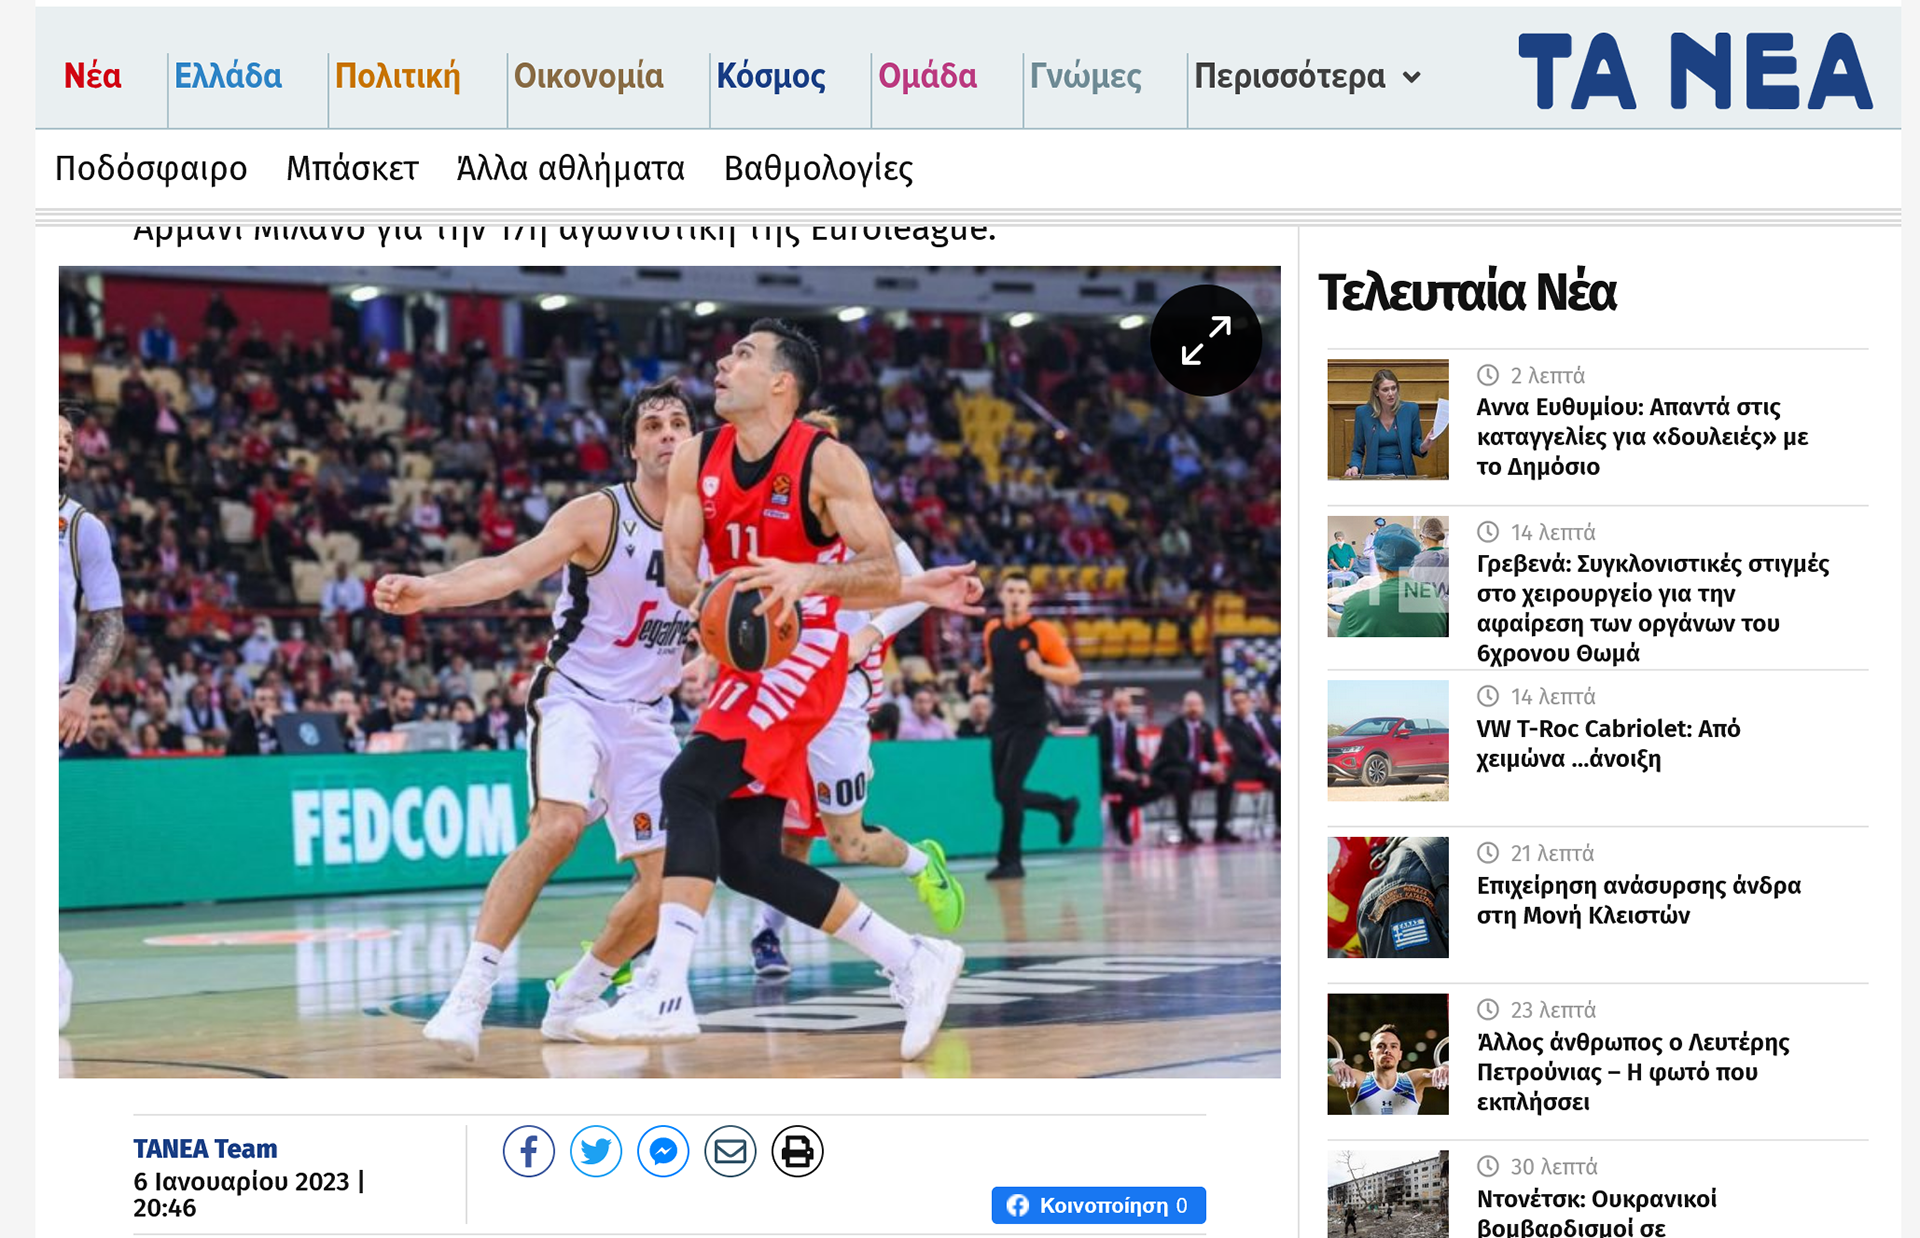Select the Μπάσκετ sub-tab
The image size is (1920, 1238).
(352, 168)
